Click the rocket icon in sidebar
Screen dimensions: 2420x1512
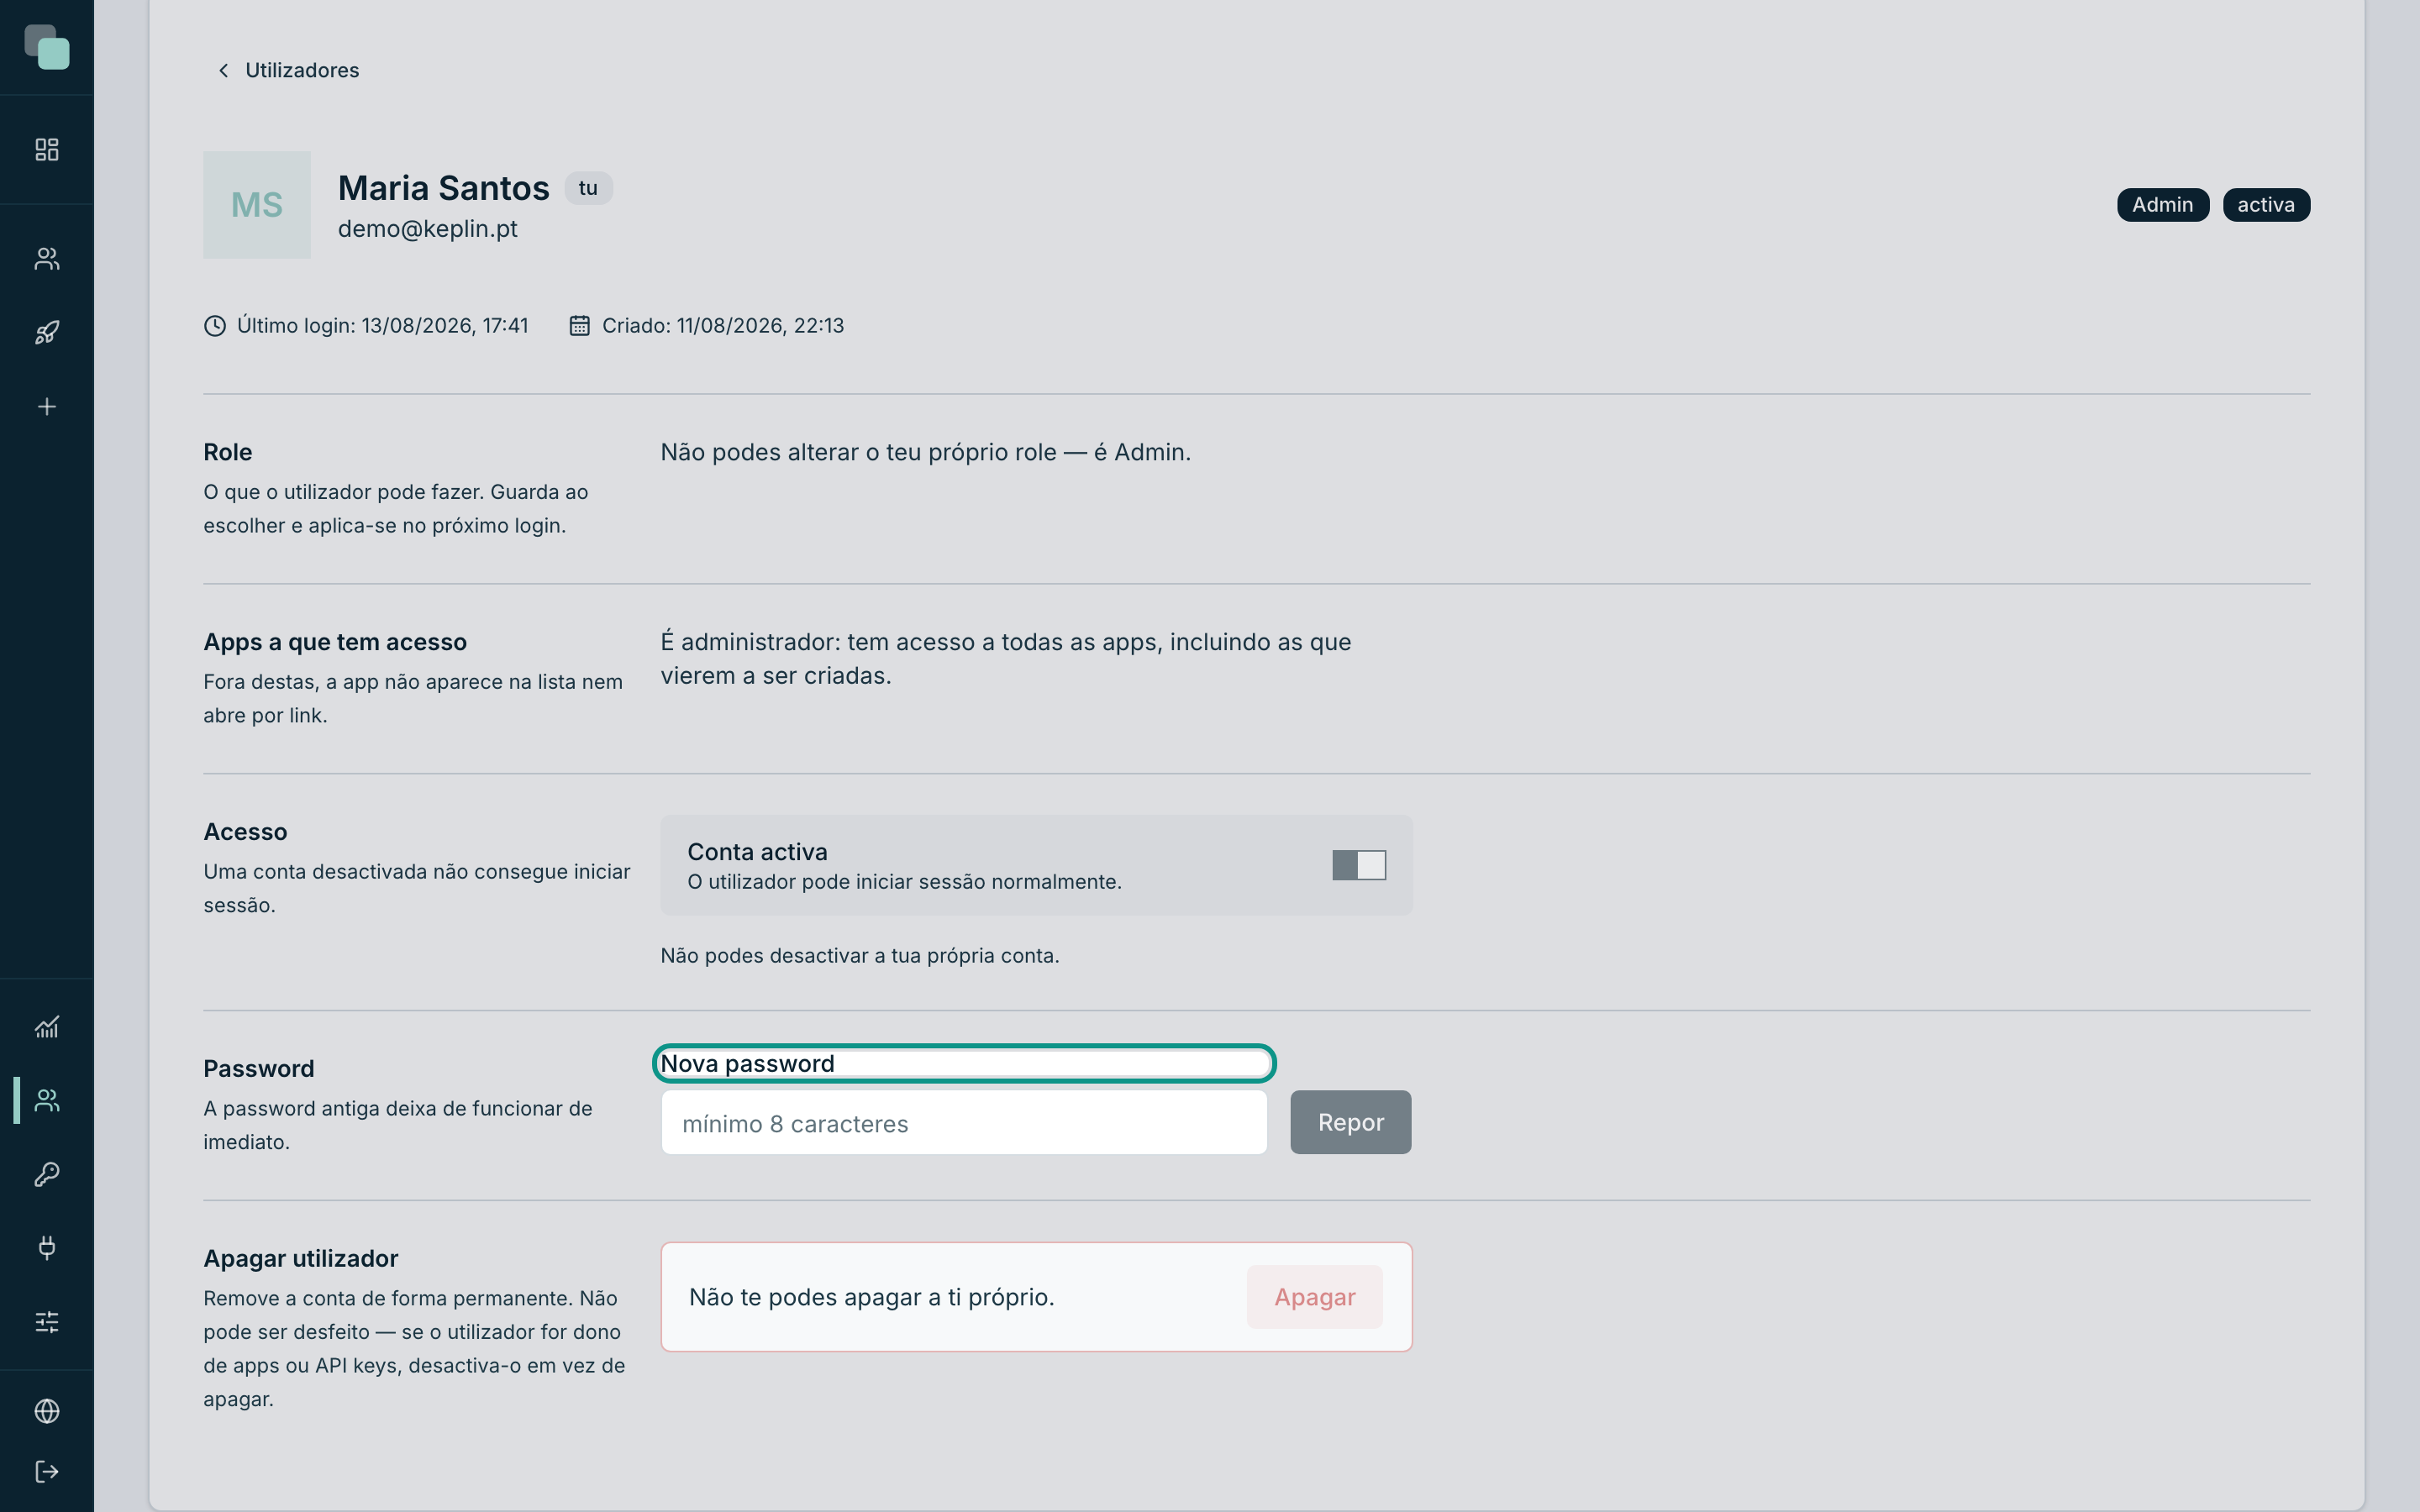point(47,333)
